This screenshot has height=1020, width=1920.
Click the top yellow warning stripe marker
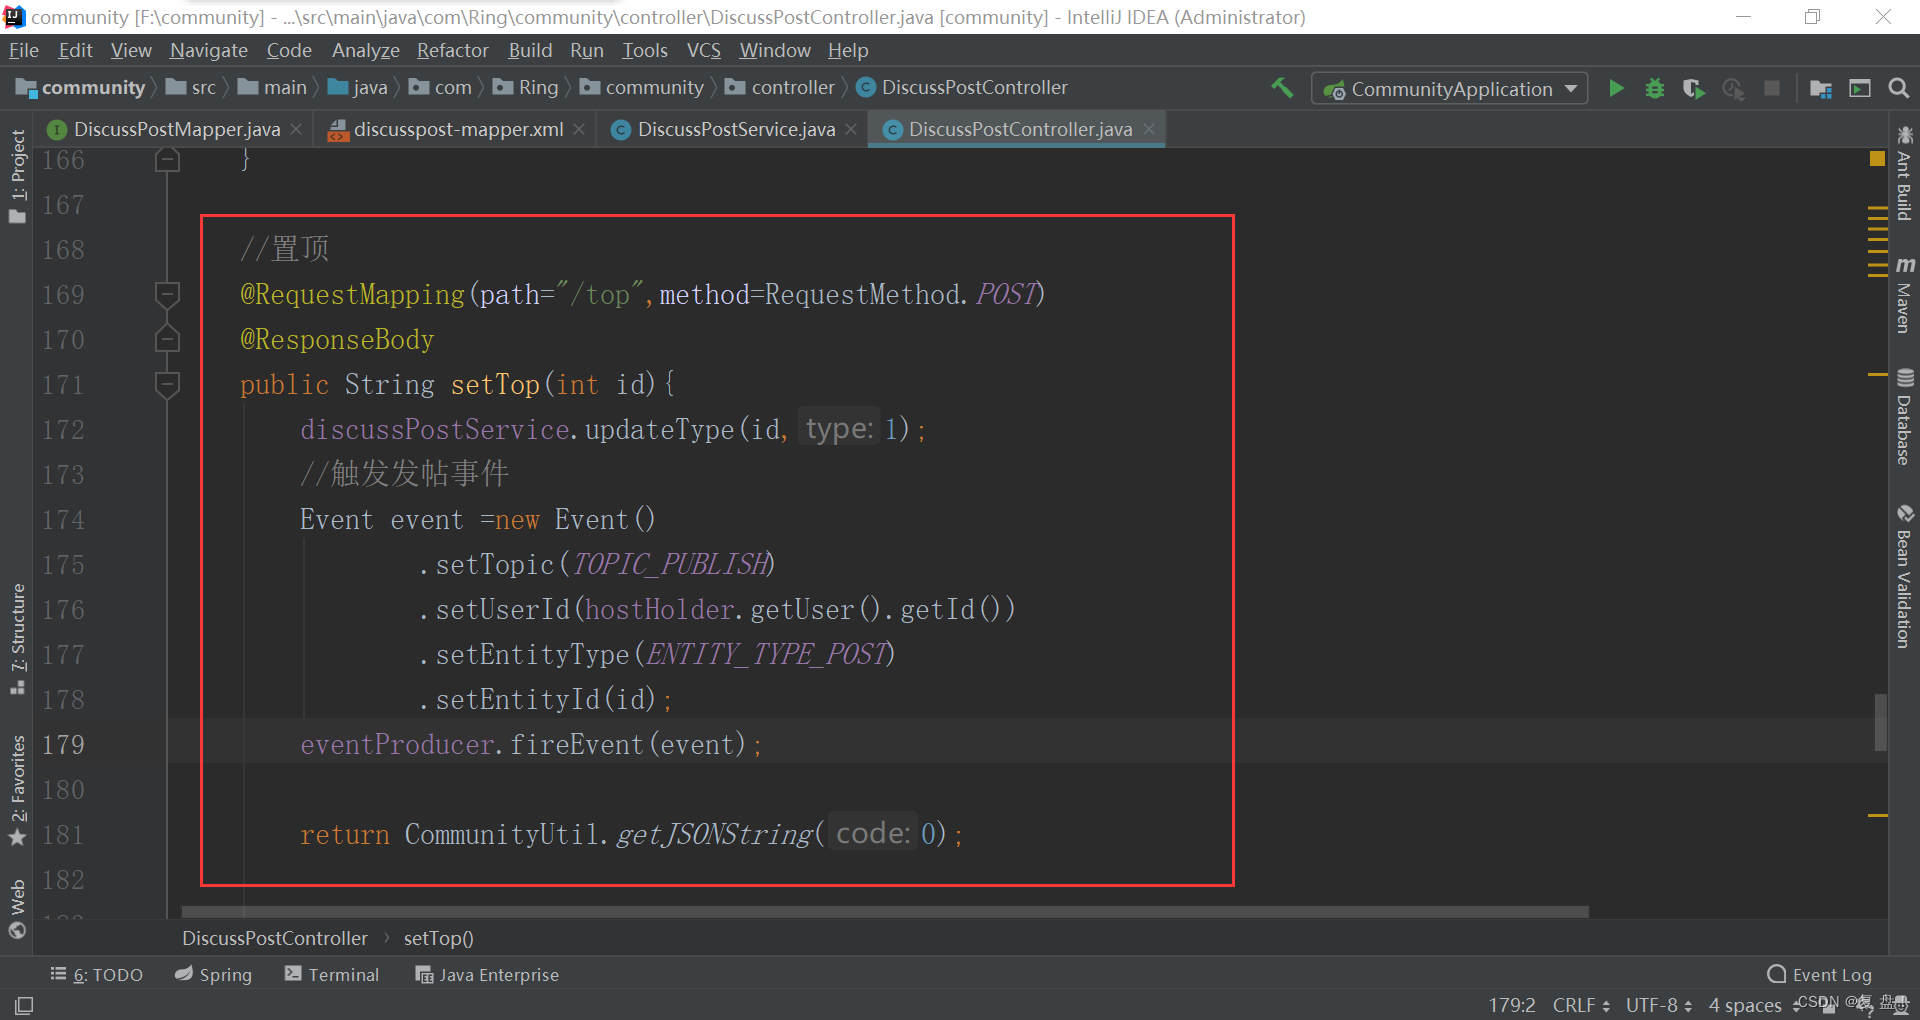[x=1877, y=207]
